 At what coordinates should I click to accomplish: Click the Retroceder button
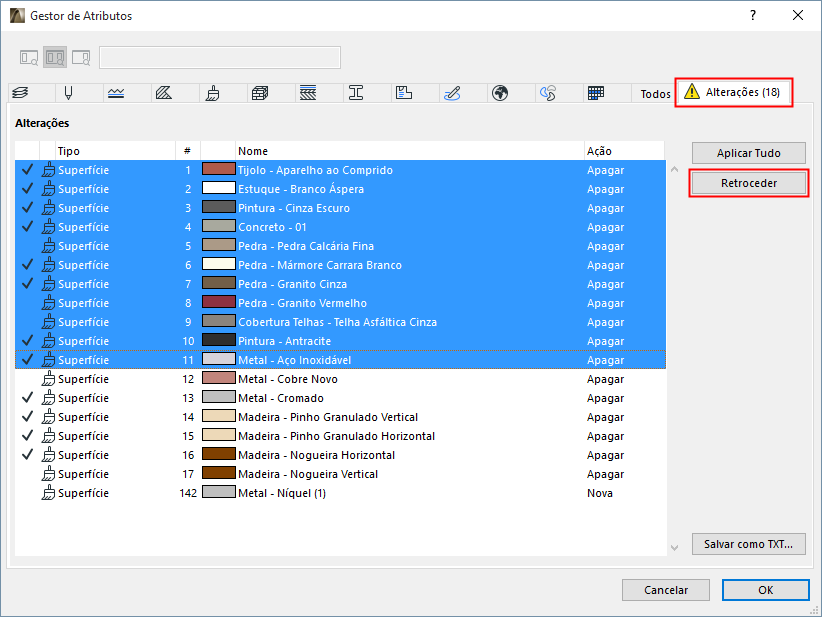pos(749,183)
